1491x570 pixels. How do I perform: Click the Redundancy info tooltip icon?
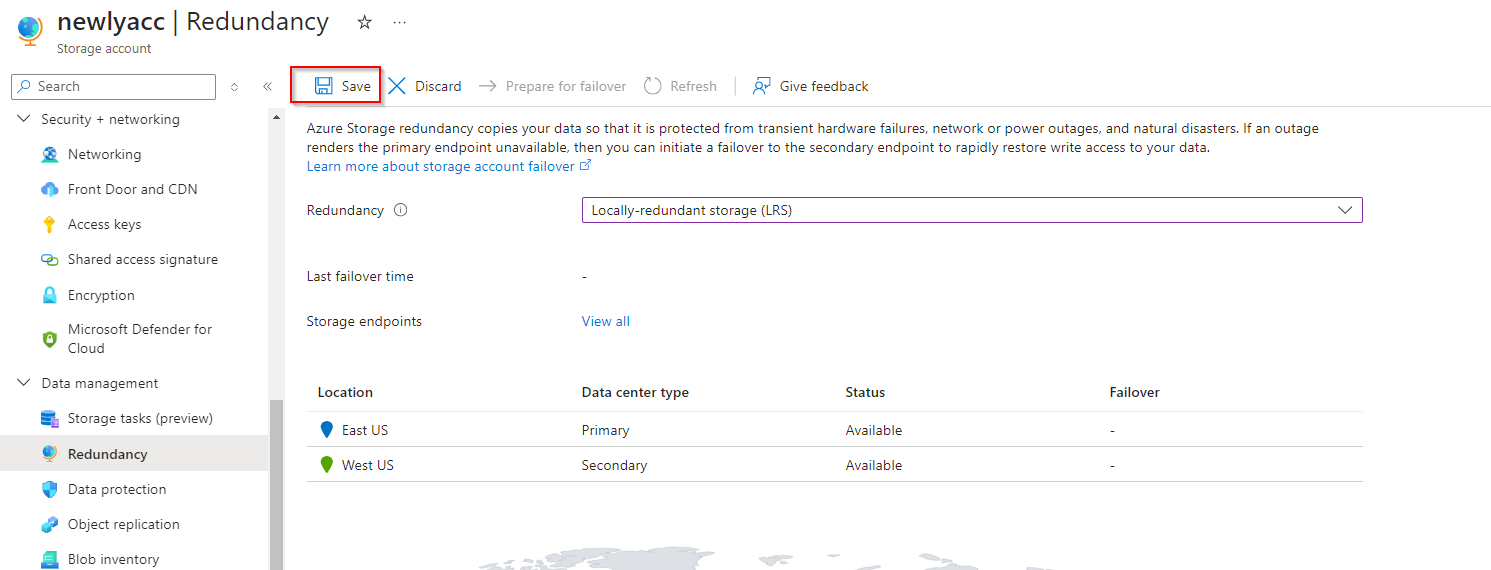click(x=401, y=211)
